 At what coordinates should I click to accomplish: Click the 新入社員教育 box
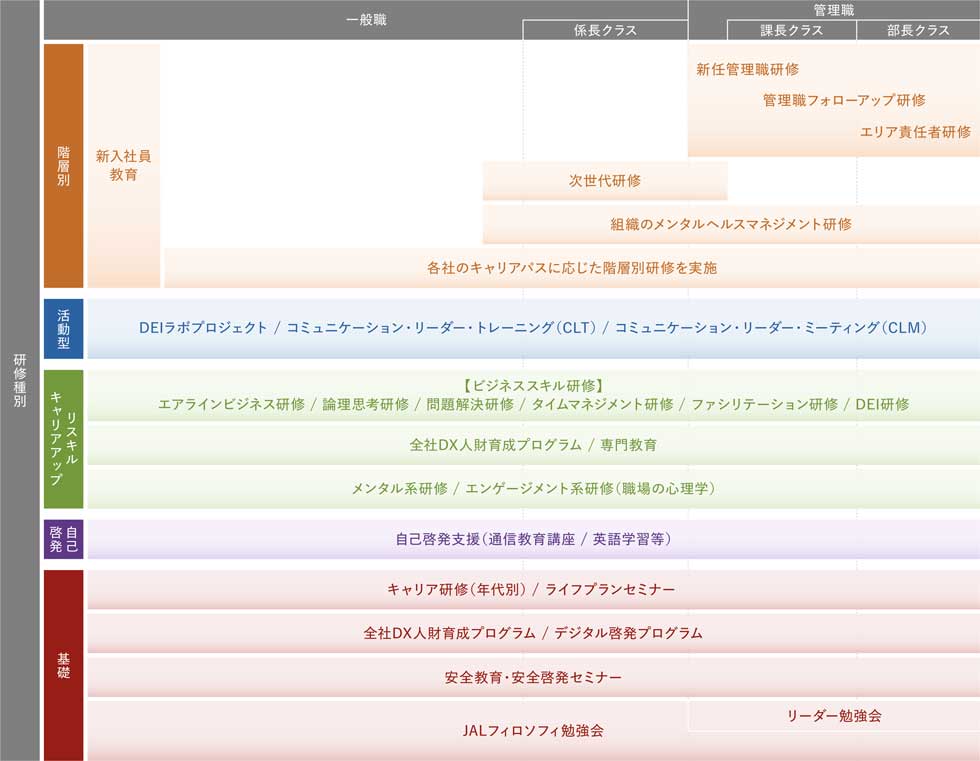(124, 166)
